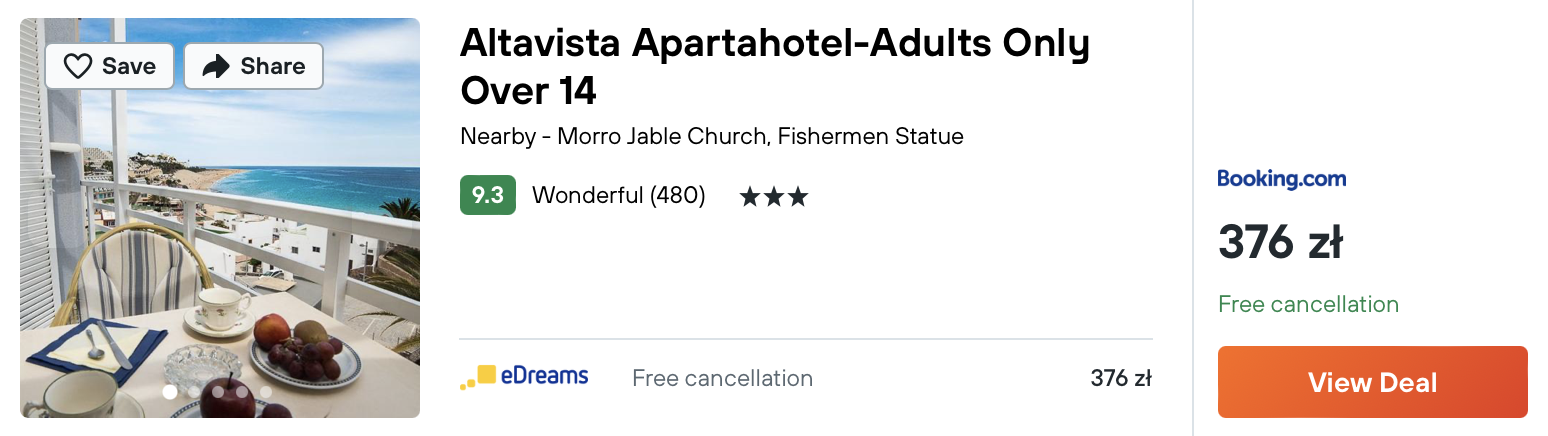This screenshot has width=1548, height=436.
Task: Open the Altavista Apartahotel title link
Action: [775, 66]
